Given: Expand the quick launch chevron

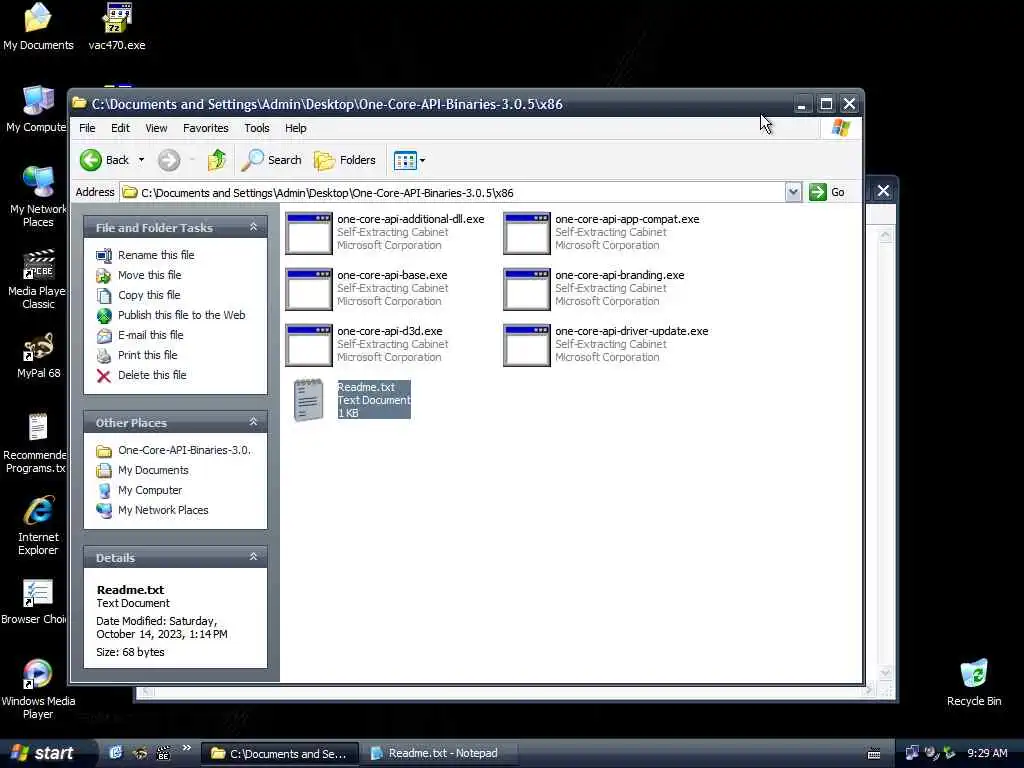Looking at the screenshot, I should click(187, 748).
